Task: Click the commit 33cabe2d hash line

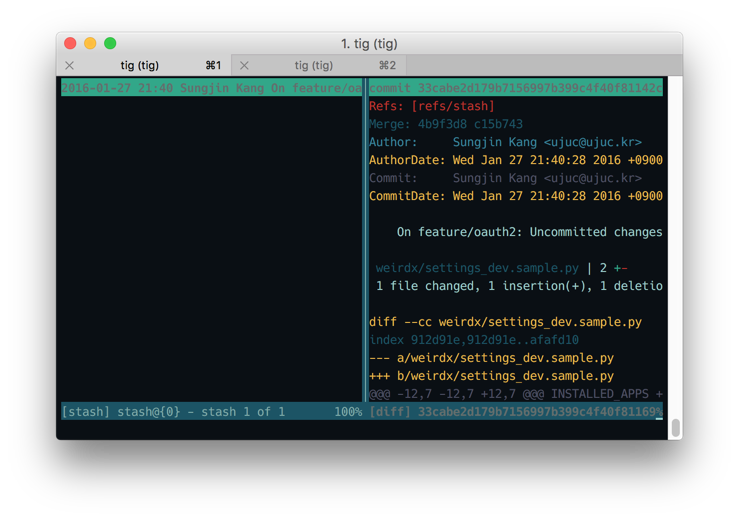Action: click(516, 88)
